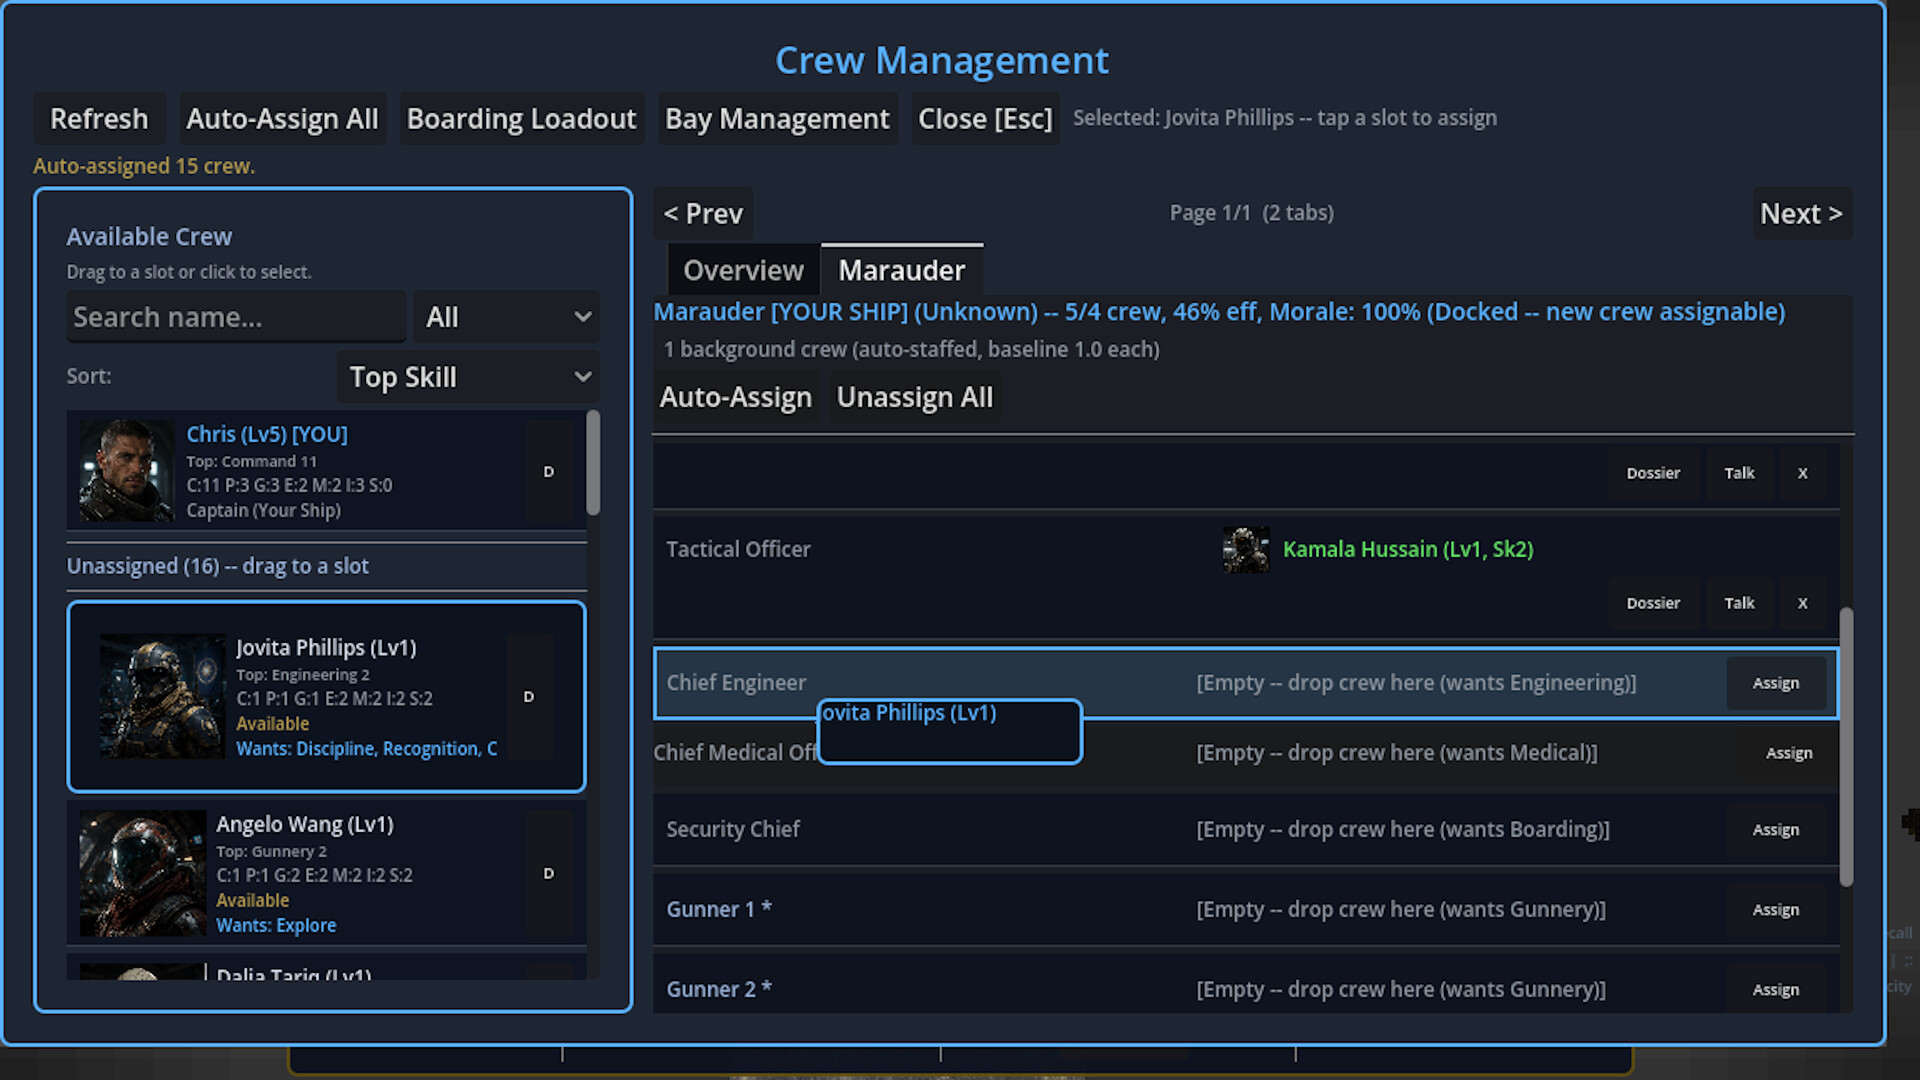Click the Kamala Hussain (Lv1, Sk2) name
The height and width of the screenshot is (1080, 1920).
(x=1408, y=549)
